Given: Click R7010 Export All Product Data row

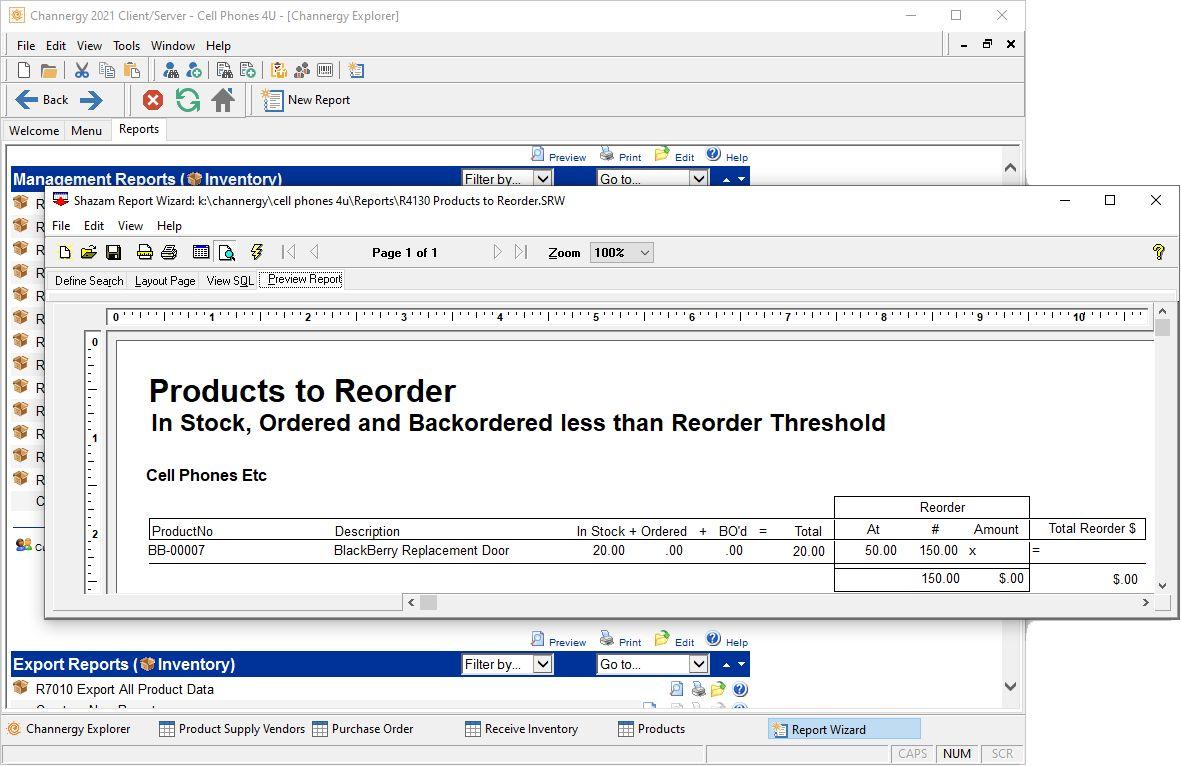Looking at the screenshot, I should 380,689.
